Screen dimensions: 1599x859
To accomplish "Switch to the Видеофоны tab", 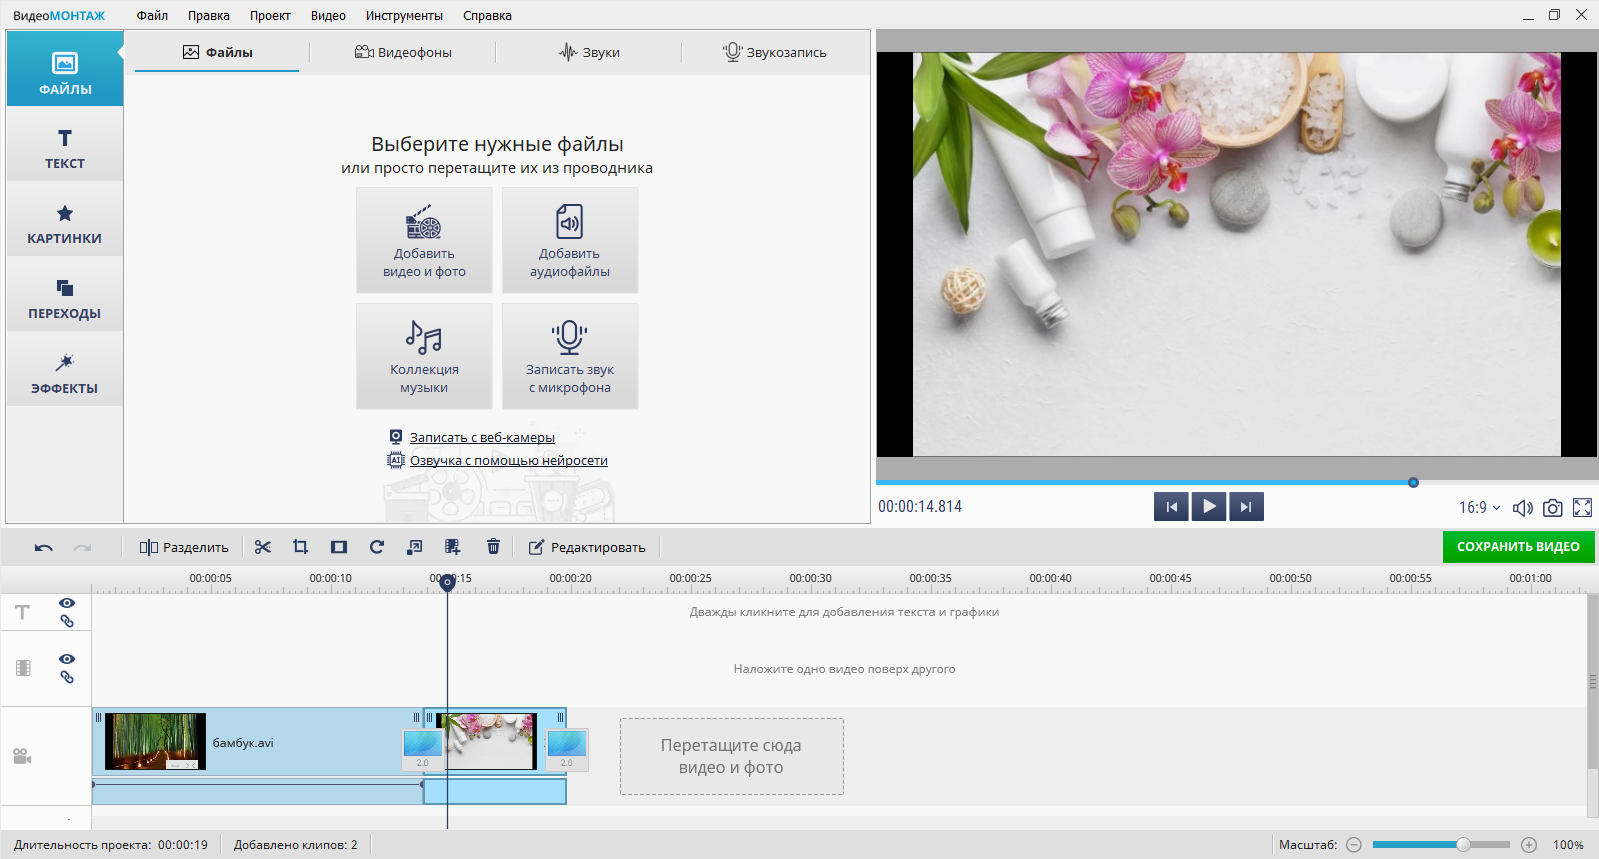I will click(x=403, y=52).
